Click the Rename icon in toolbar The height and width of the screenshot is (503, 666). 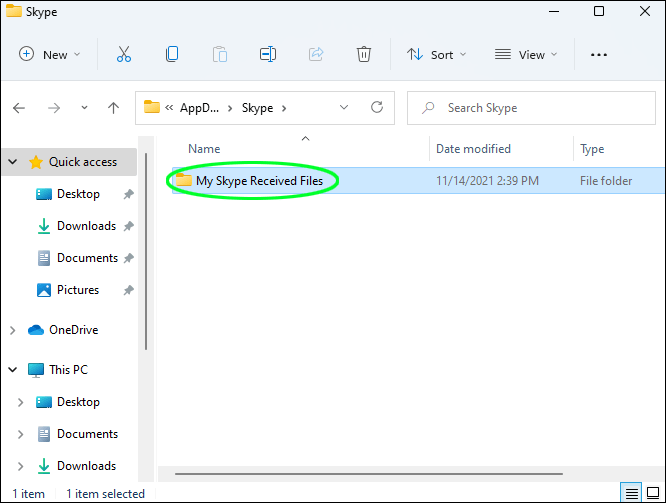(268, 54)
